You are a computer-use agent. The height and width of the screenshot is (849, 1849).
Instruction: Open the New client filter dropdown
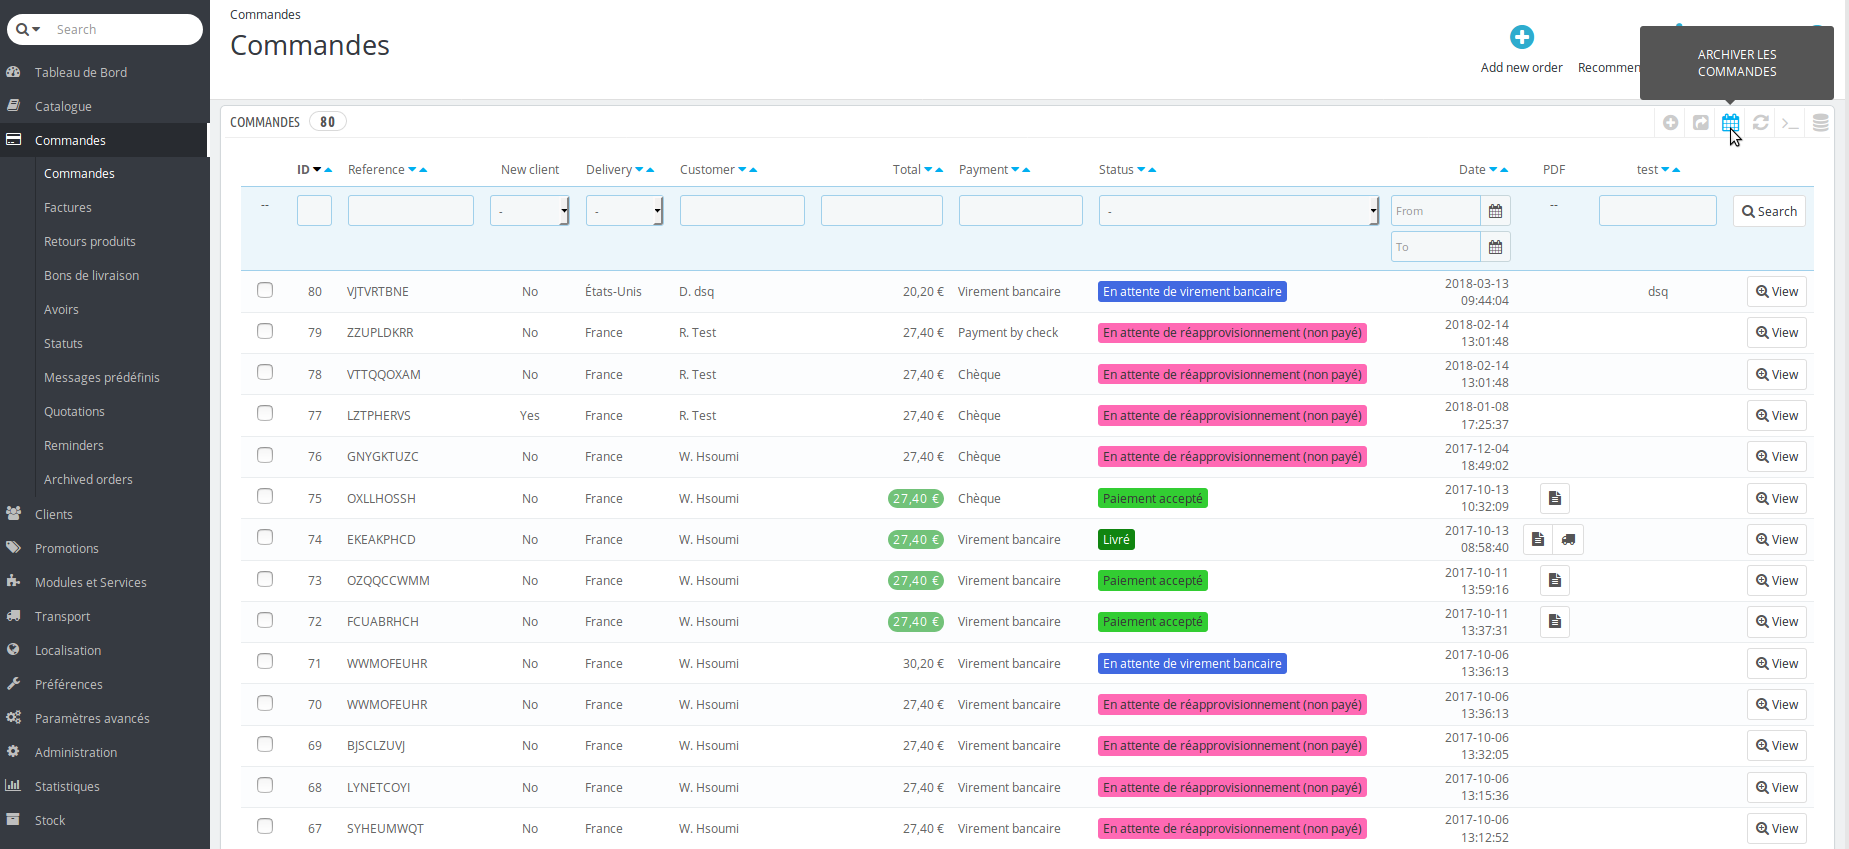[x=530, y=211]
